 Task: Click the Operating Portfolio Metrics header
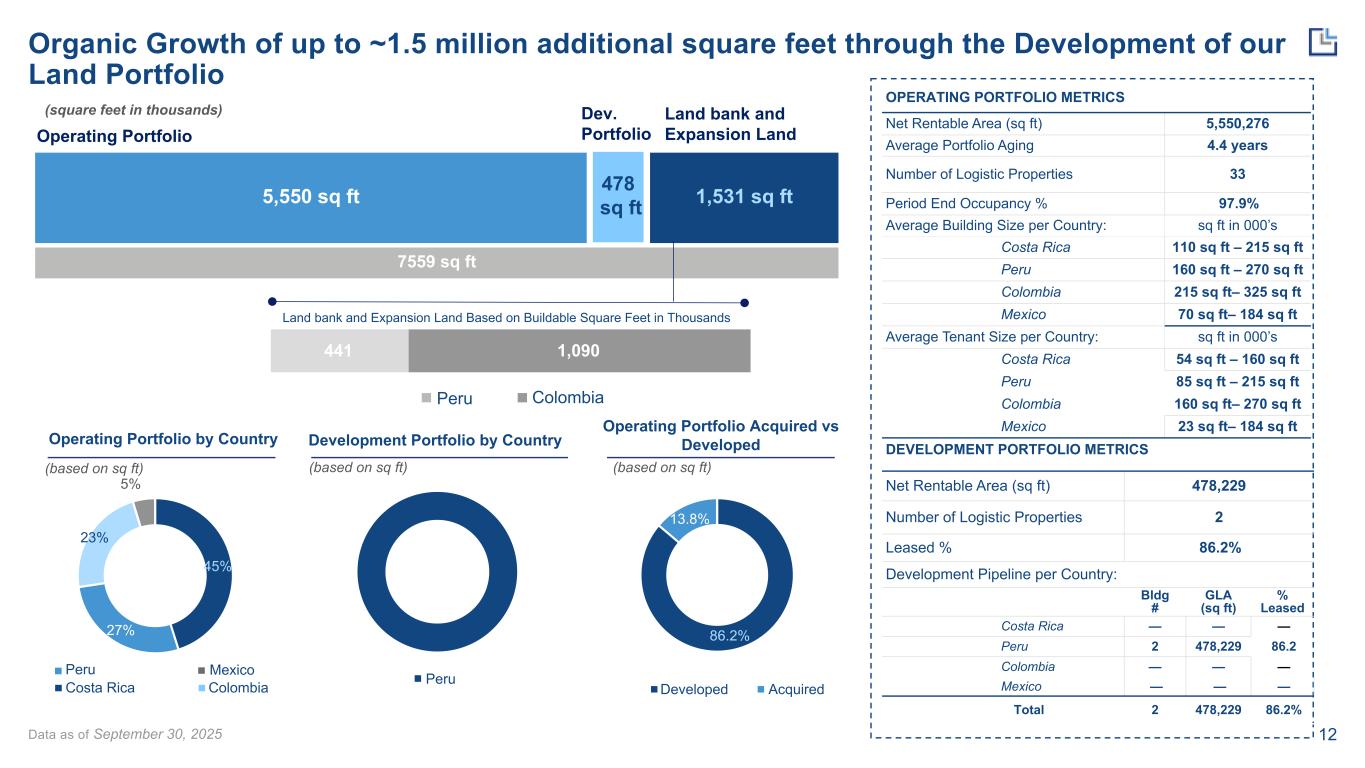[1005, 97]
